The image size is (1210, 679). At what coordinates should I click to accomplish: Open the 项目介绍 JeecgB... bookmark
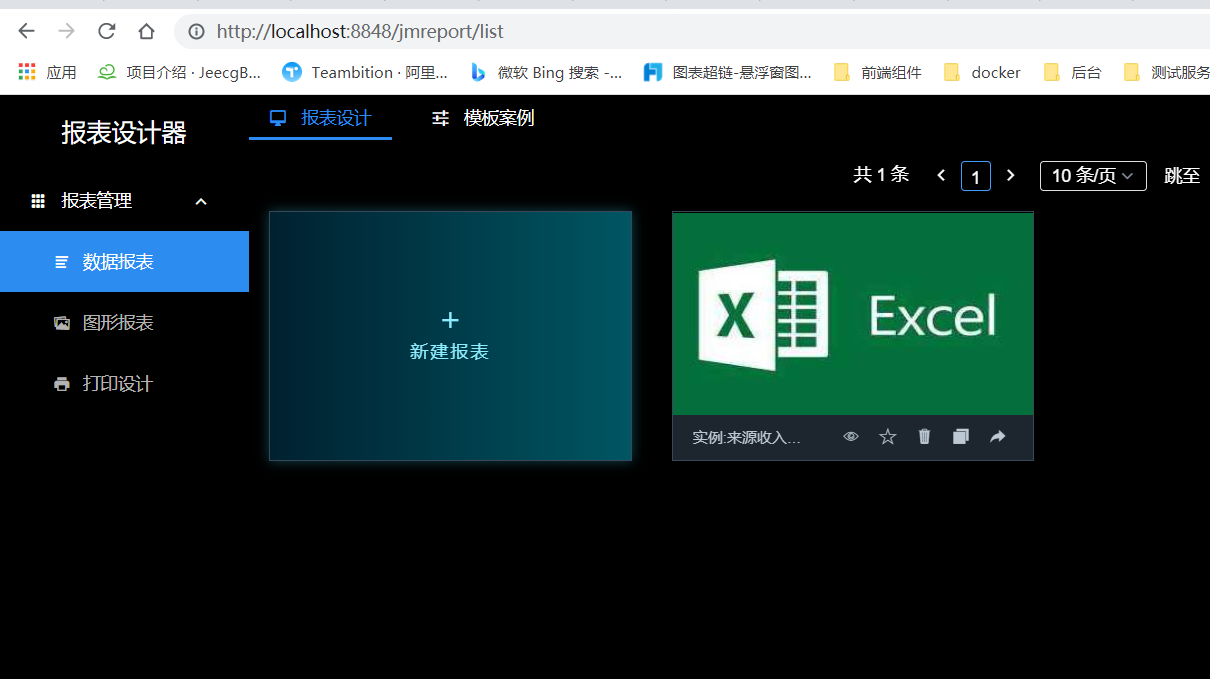(179, 72)
